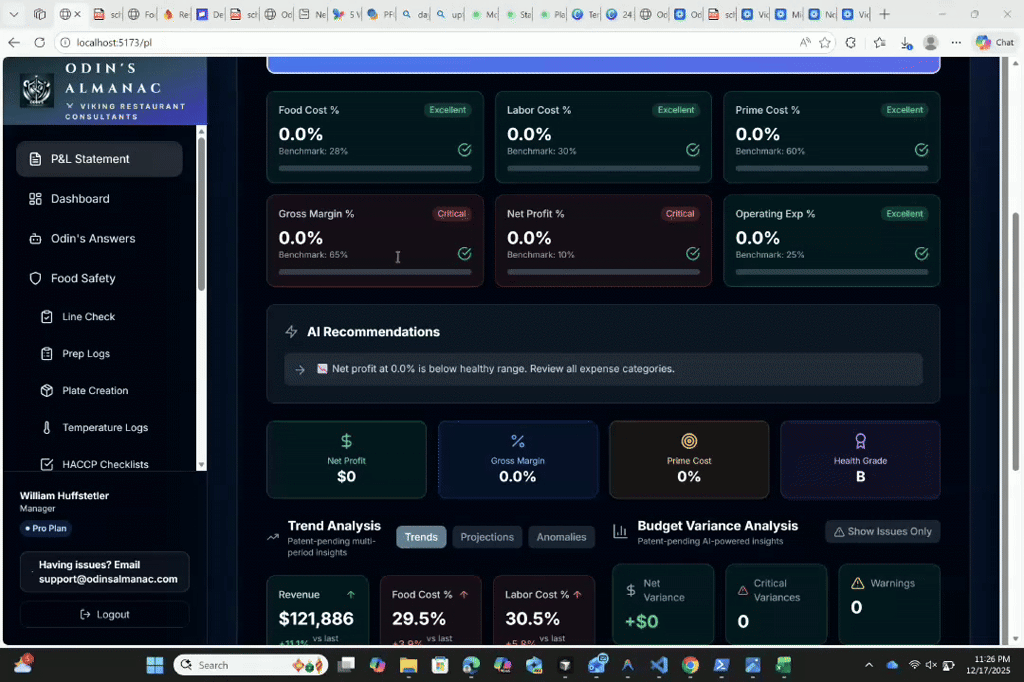Click the Health Grade ribbon icon card
Viewport: 1024px width, 682px height.
(x=860, y=460)
